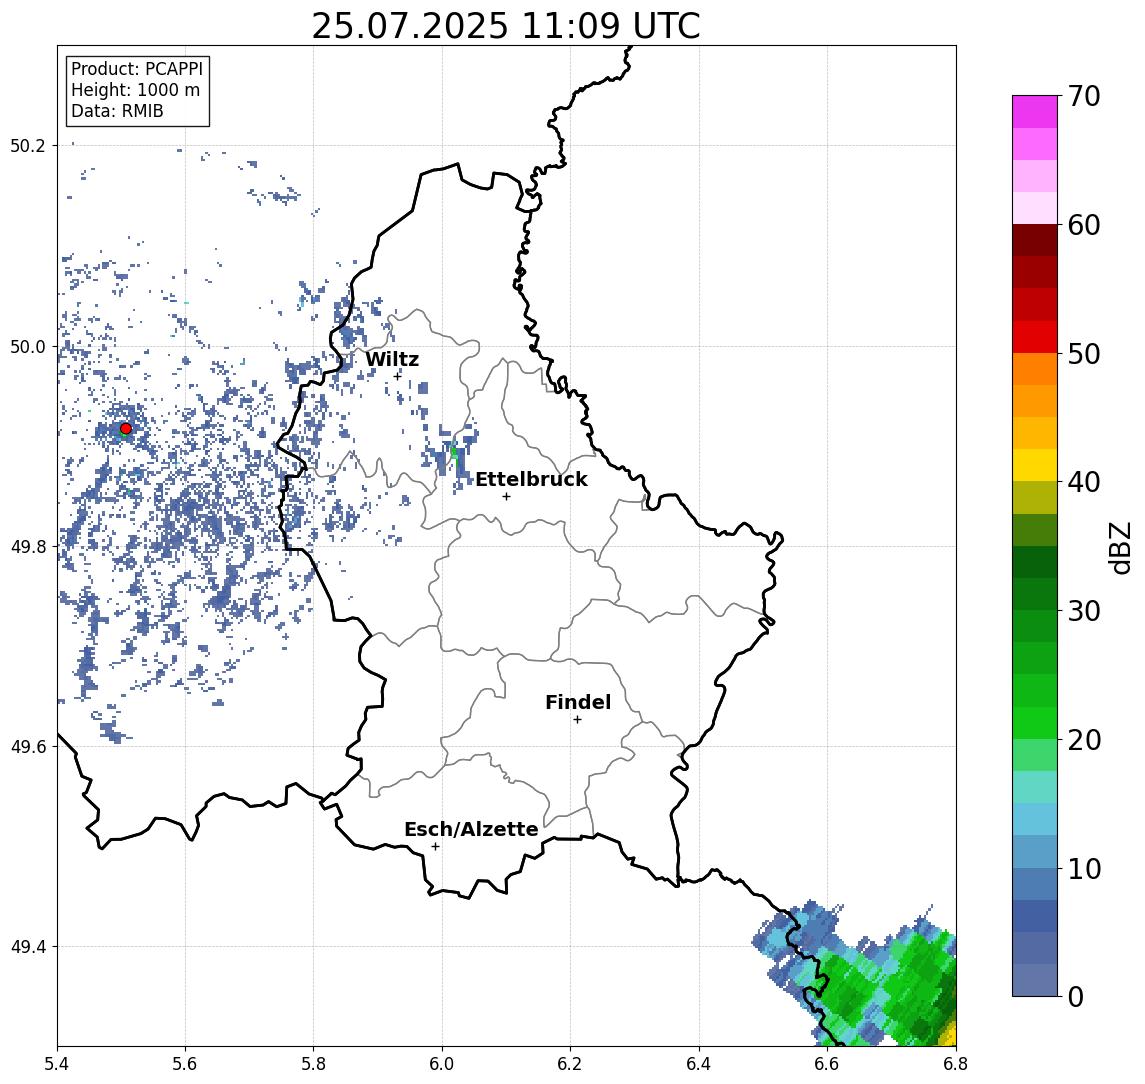Click the colorbar tick label 0
The width and height of the screenshot is (1145, 1084).
pyautogui.click(x=1076, y=996)
